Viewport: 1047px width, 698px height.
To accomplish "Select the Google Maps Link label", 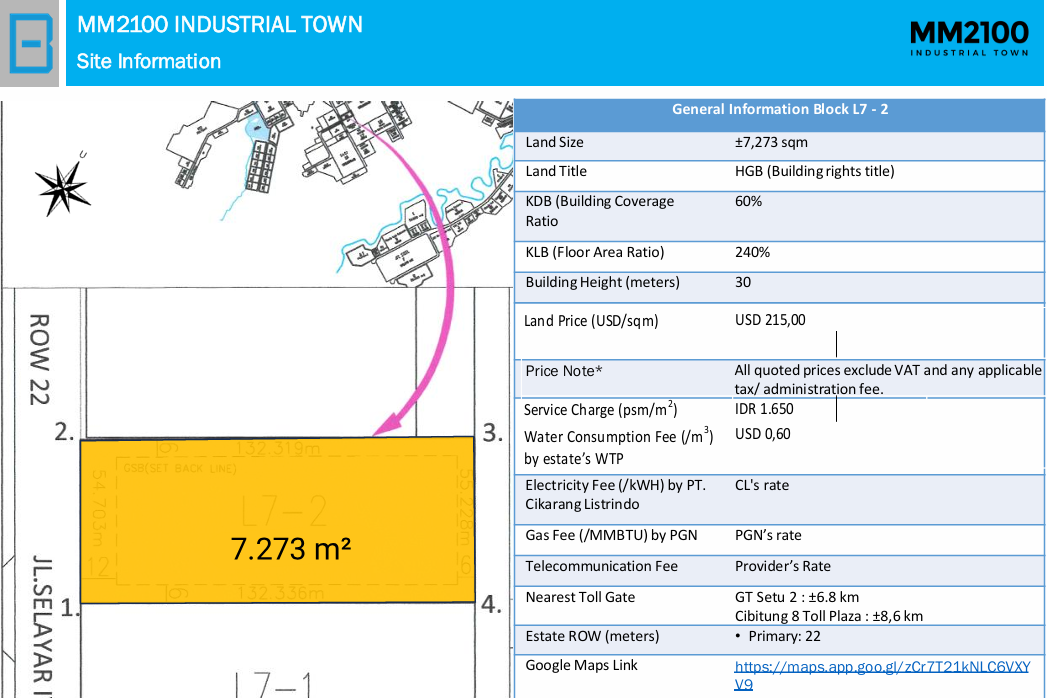I will [581, 665].
